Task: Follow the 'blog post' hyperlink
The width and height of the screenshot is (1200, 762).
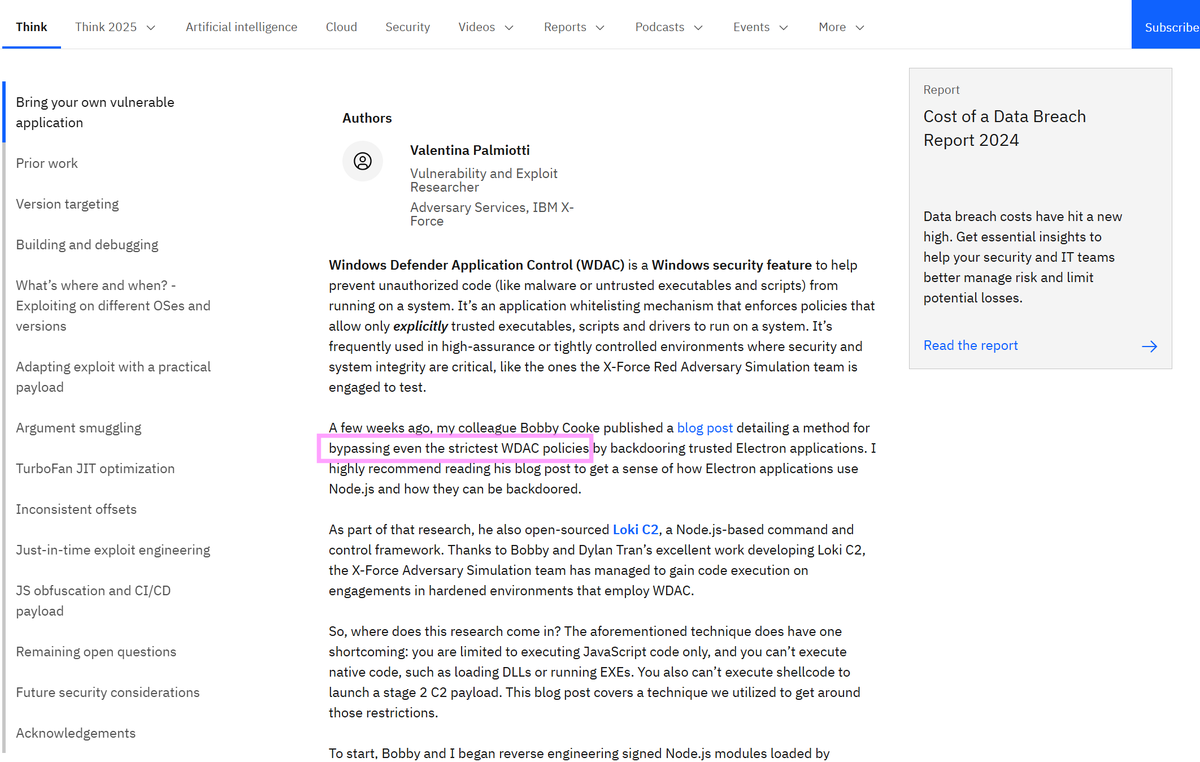Action: 705,427
